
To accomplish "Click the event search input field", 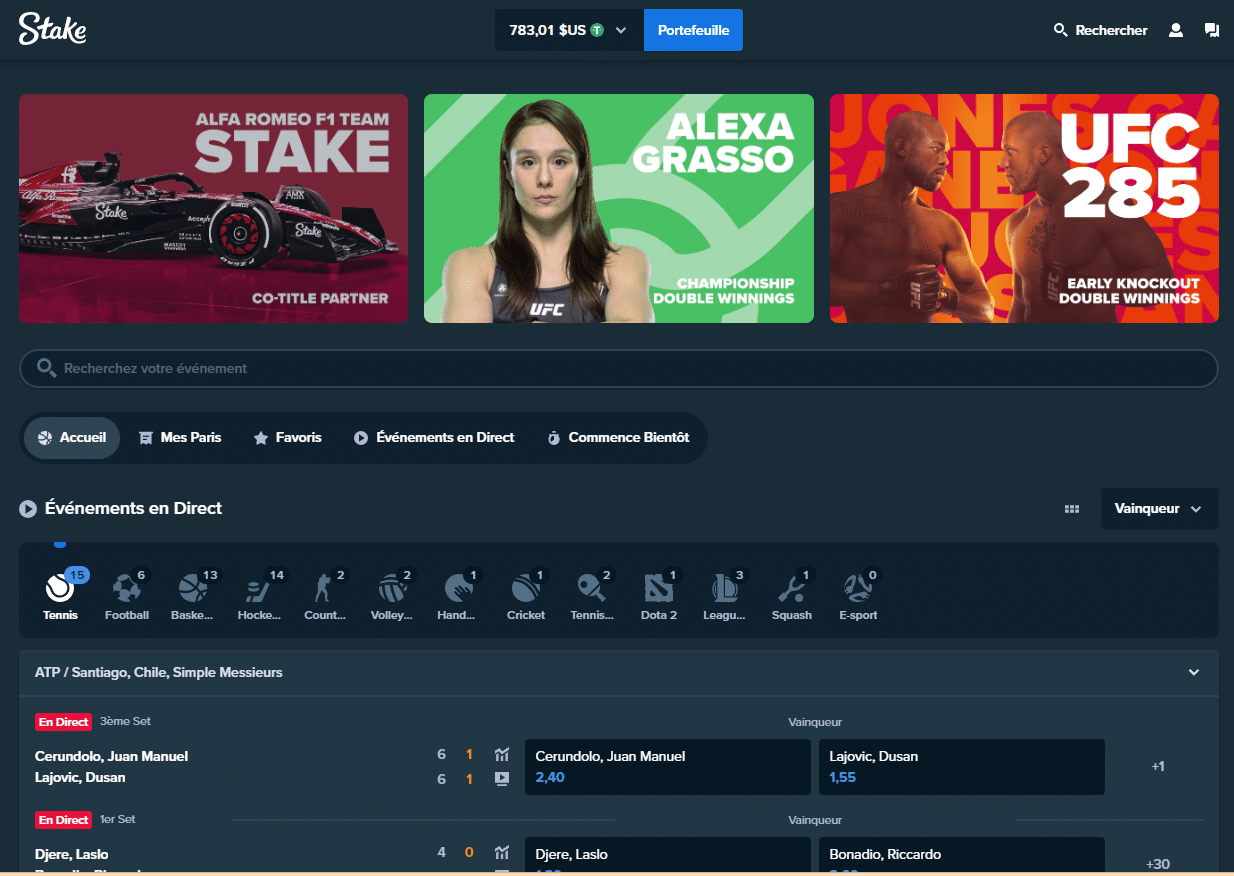I will [618, 368].
